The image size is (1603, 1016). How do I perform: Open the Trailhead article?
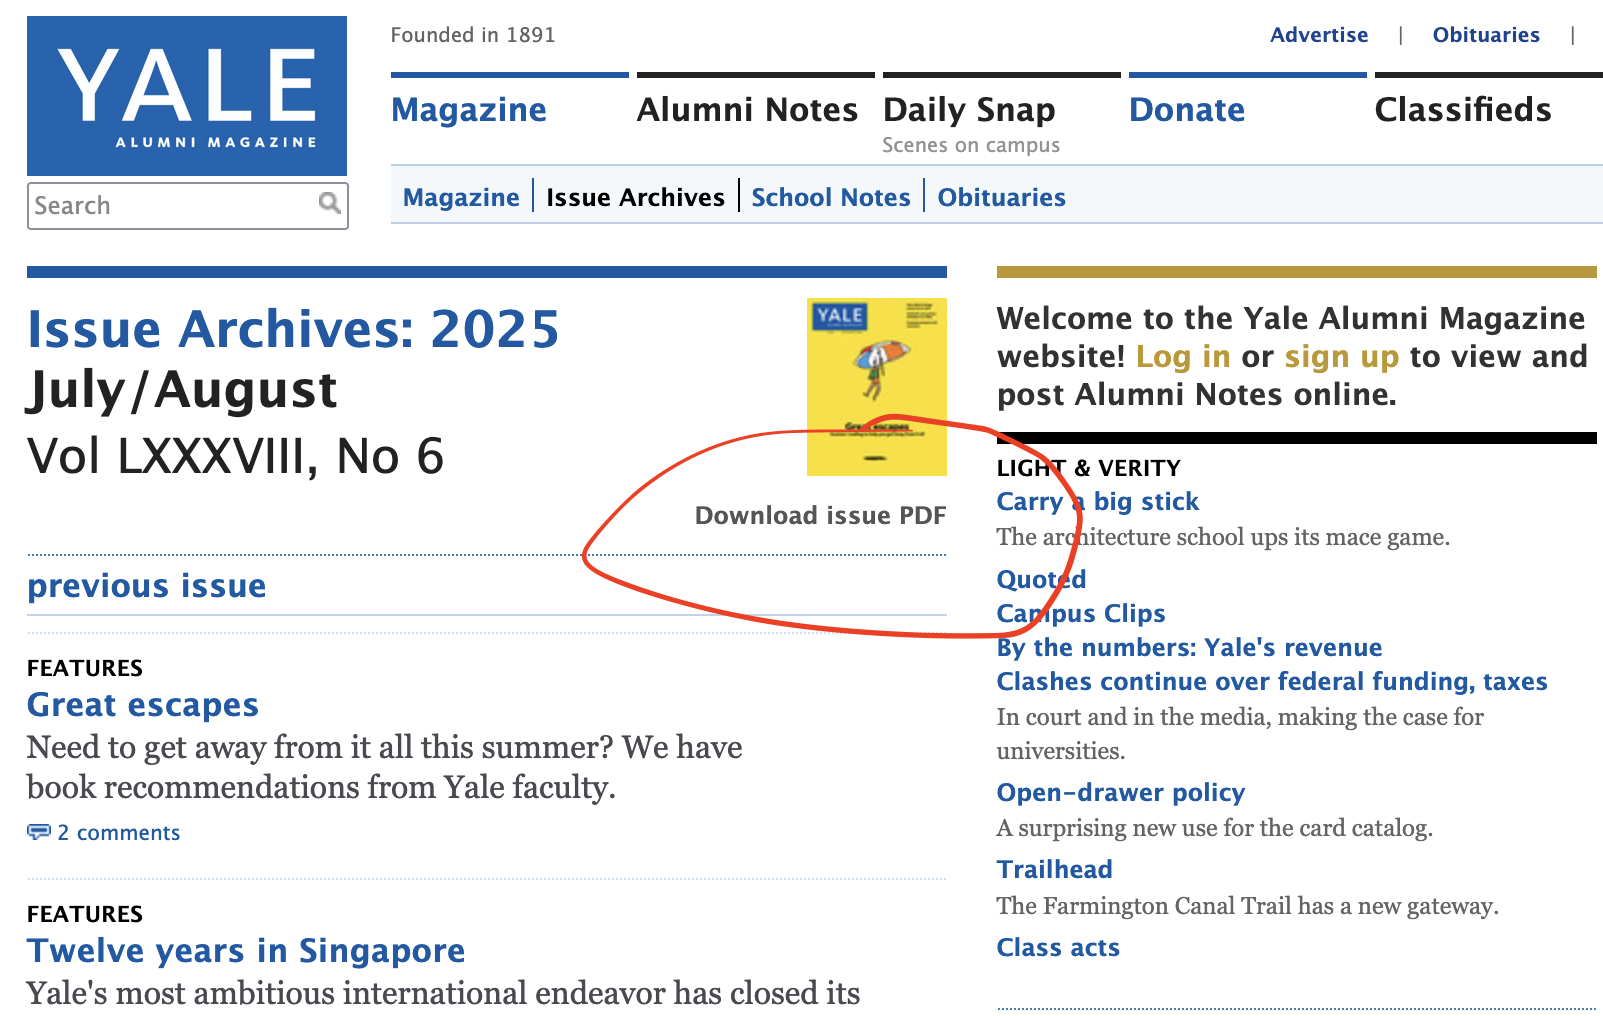1054,869
